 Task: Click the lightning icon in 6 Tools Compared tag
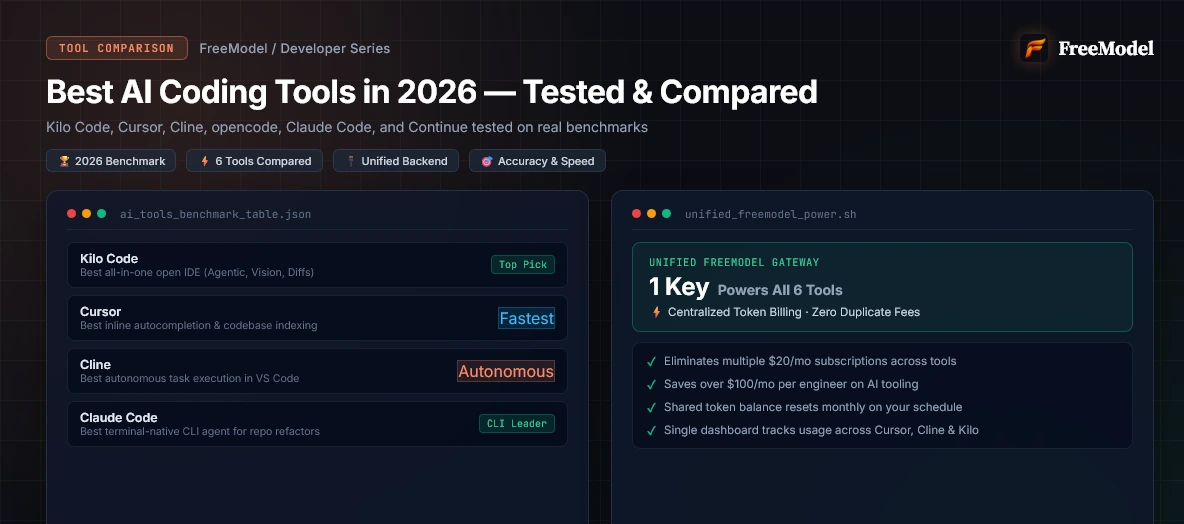point(205,161)
